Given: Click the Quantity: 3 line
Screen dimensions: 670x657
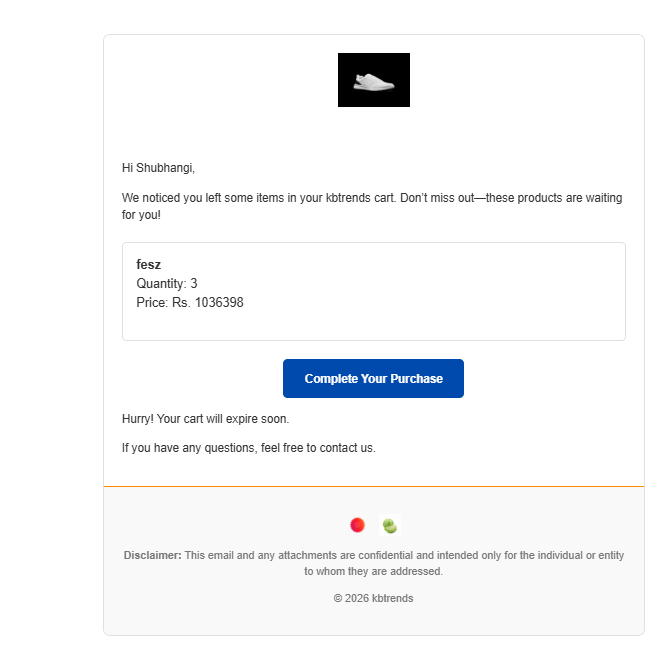Looking at the screenshot, I should click(x=167, y=284).
